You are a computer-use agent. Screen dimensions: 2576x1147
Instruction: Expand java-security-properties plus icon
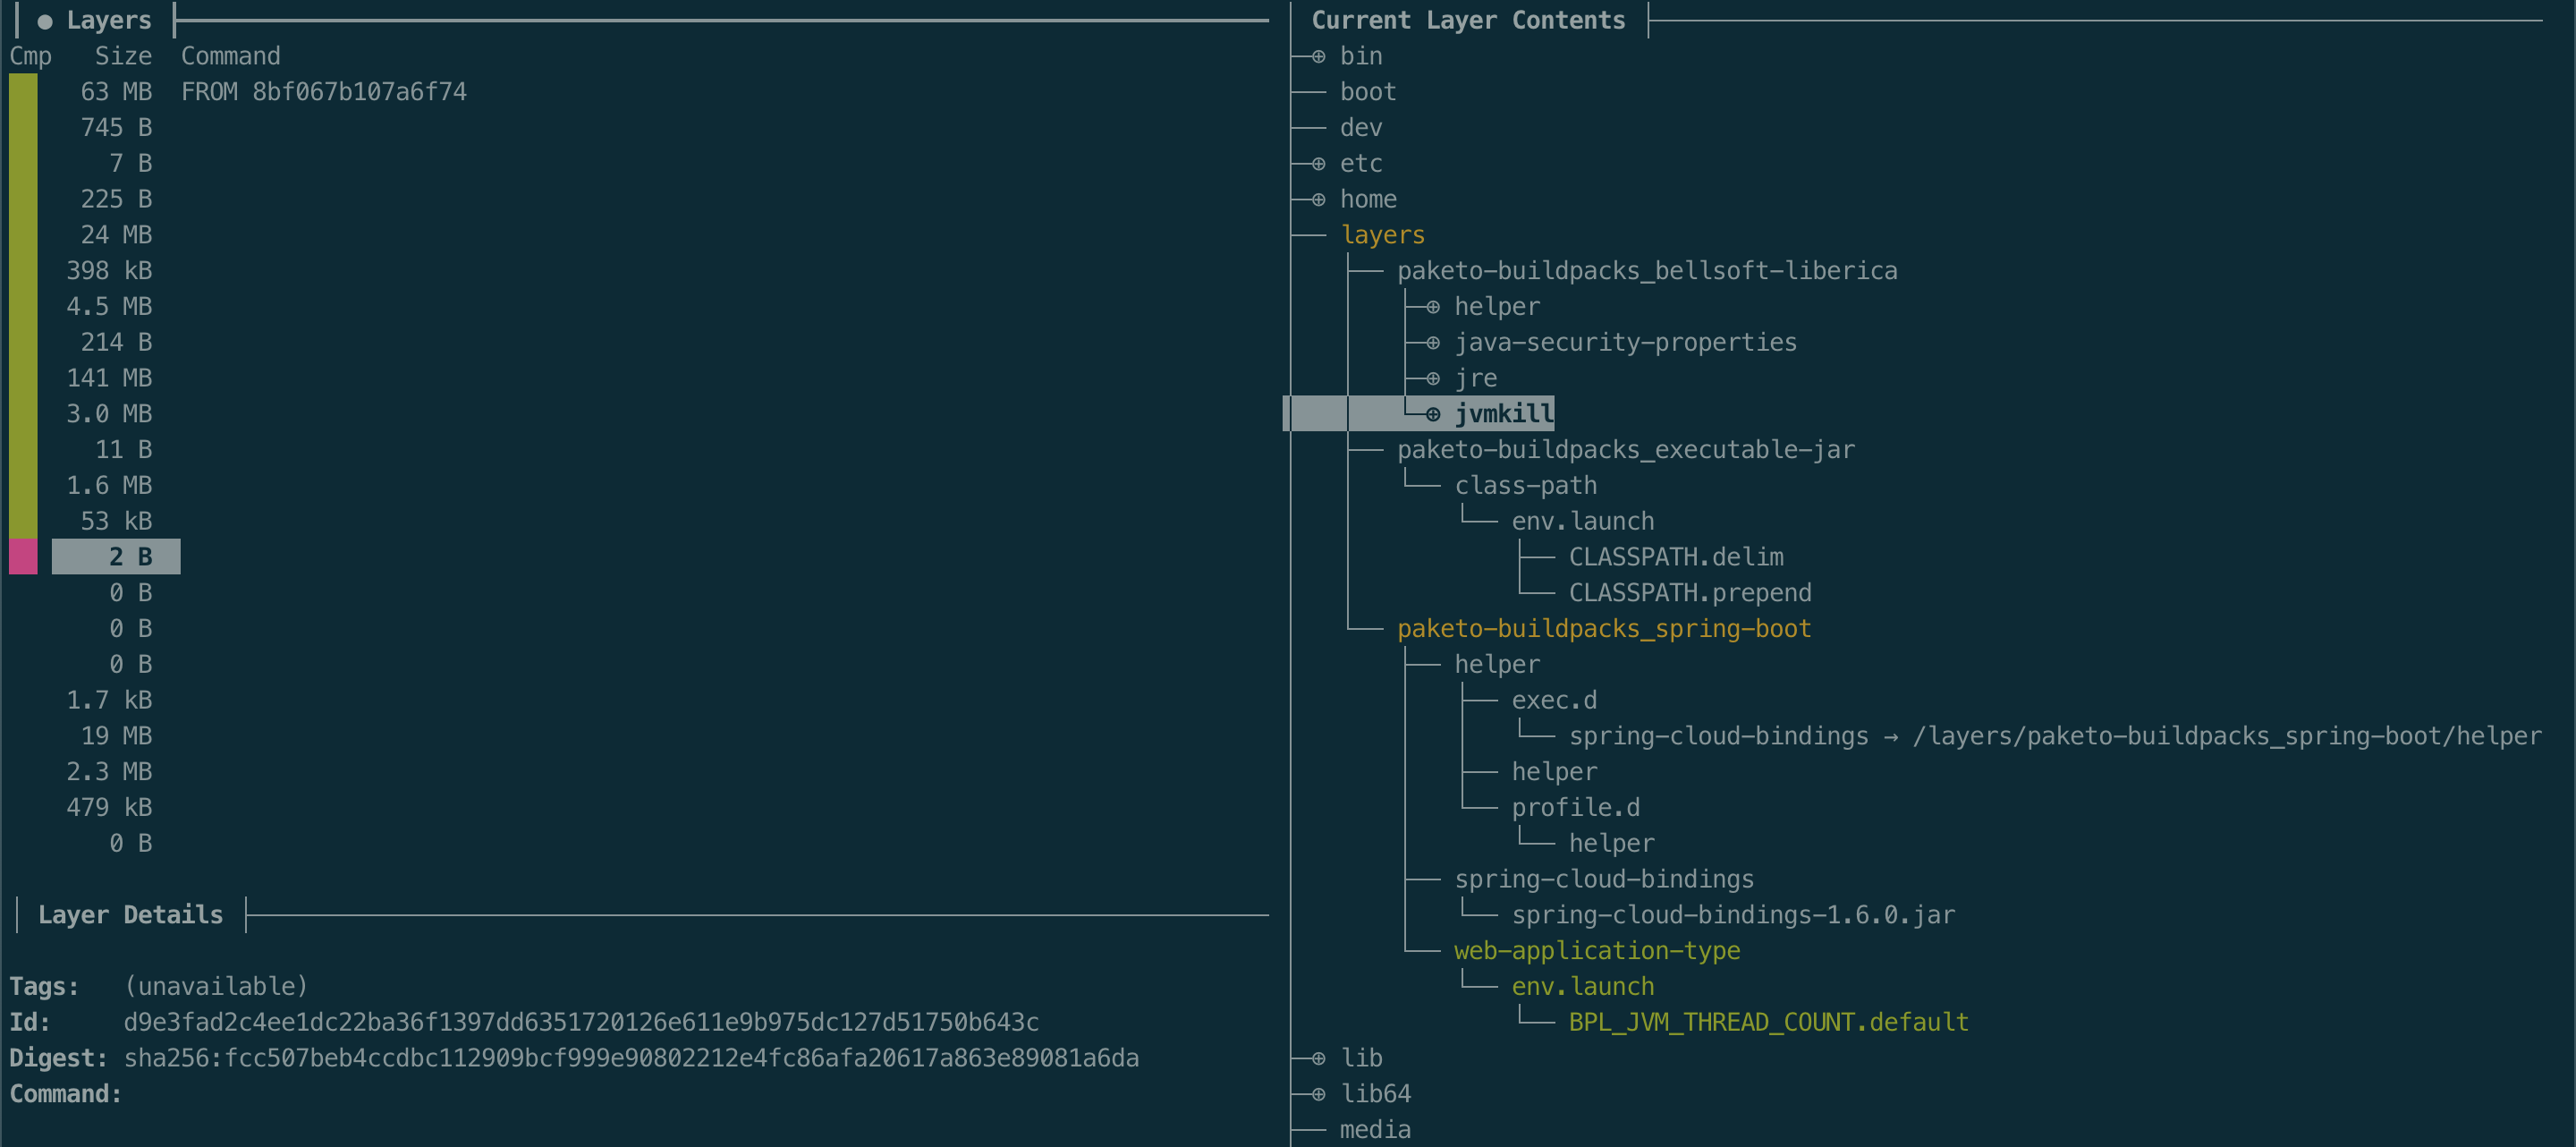pos(1433,342)
